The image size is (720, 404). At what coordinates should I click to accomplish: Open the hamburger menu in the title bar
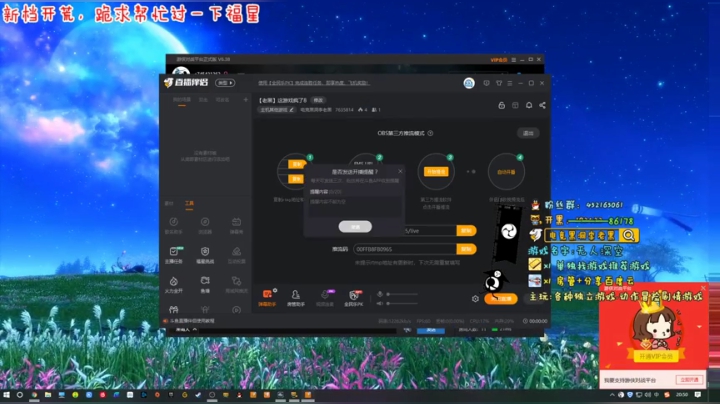(510, 83)
